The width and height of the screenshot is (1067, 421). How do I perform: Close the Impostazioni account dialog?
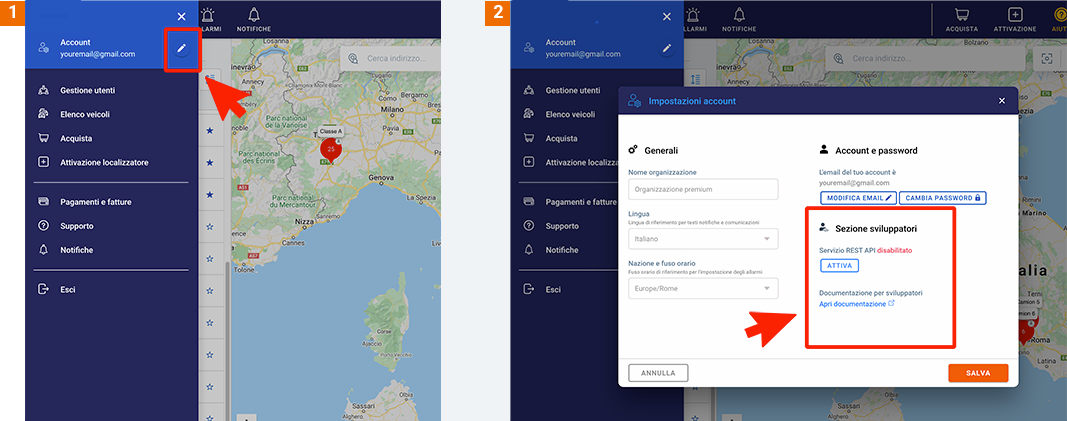1002,101
